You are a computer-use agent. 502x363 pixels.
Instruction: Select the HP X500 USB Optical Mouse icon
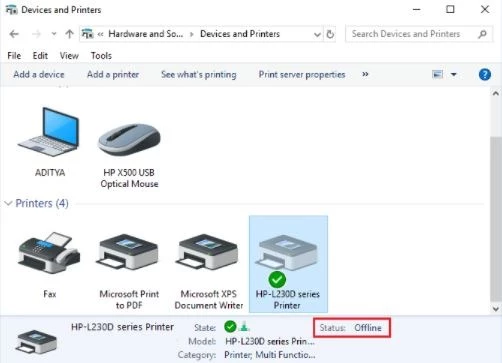pos(129,139)
